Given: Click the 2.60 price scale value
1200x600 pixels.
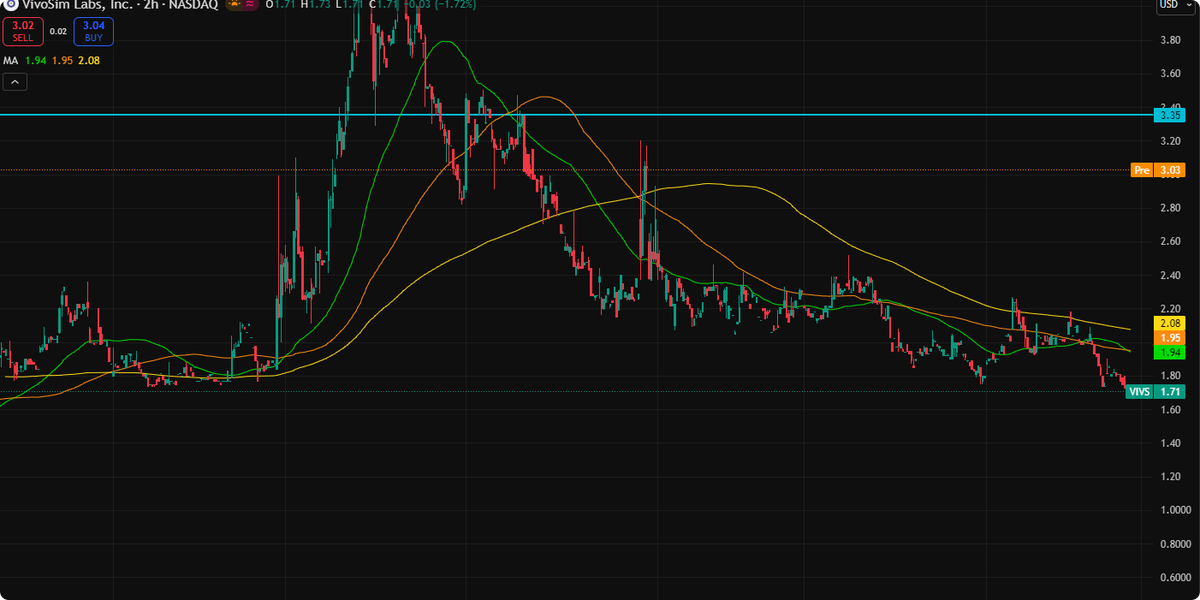Looking at the screenshot, I should [1170, 241].
